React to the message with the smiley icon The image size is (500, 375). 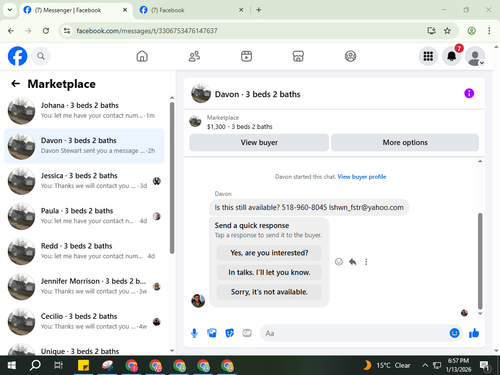pyautogui.click(x=339, y=262)
